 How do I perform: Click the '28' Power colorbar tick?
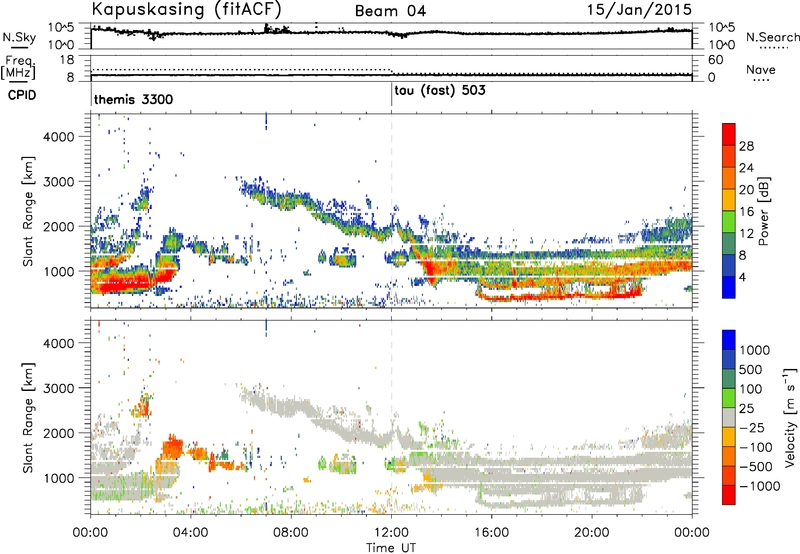point(746,146)
